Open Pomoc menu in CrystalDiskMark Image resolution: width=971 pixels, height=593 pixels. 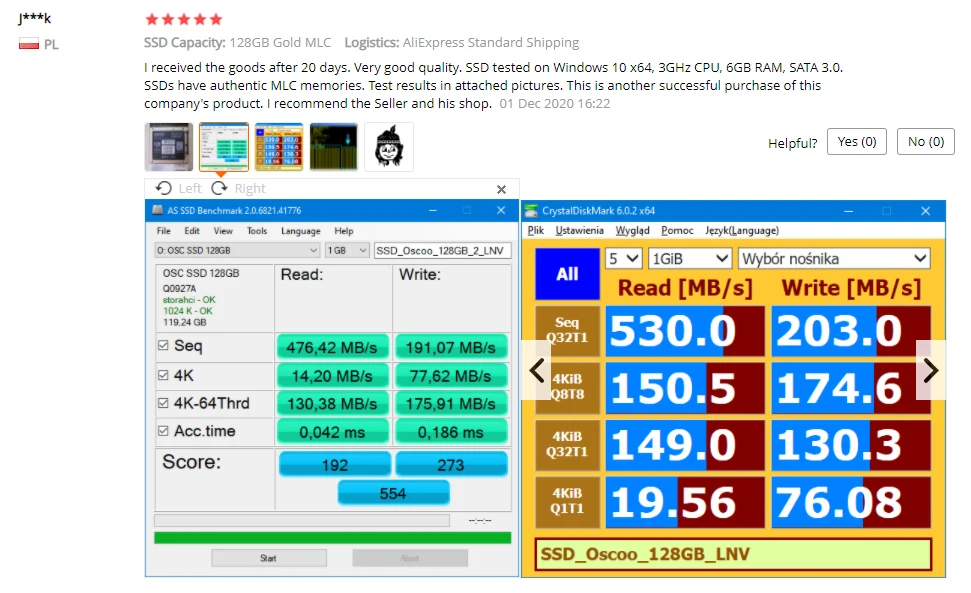[677, 230]
